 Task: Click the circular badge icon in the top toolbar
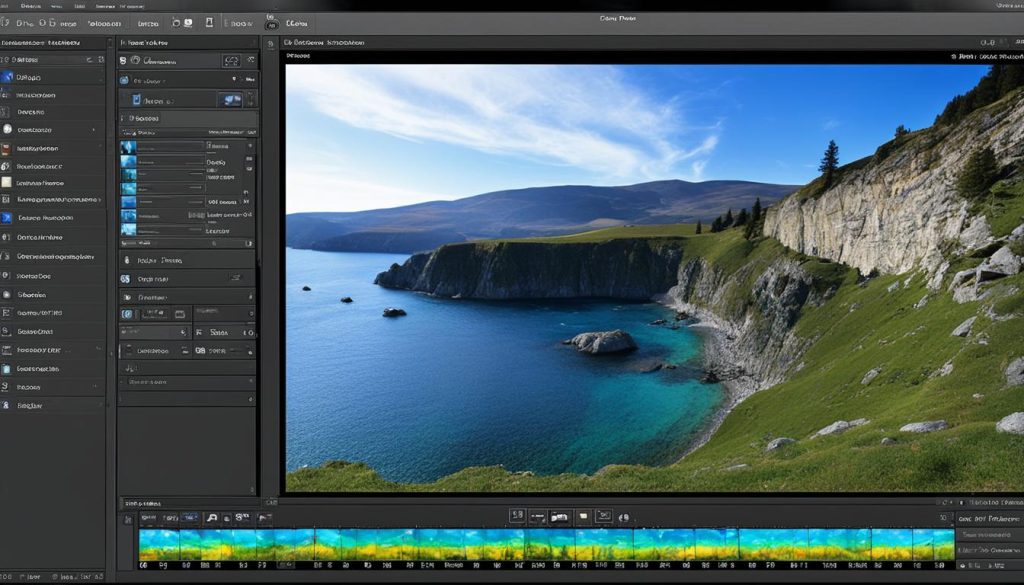272,25
